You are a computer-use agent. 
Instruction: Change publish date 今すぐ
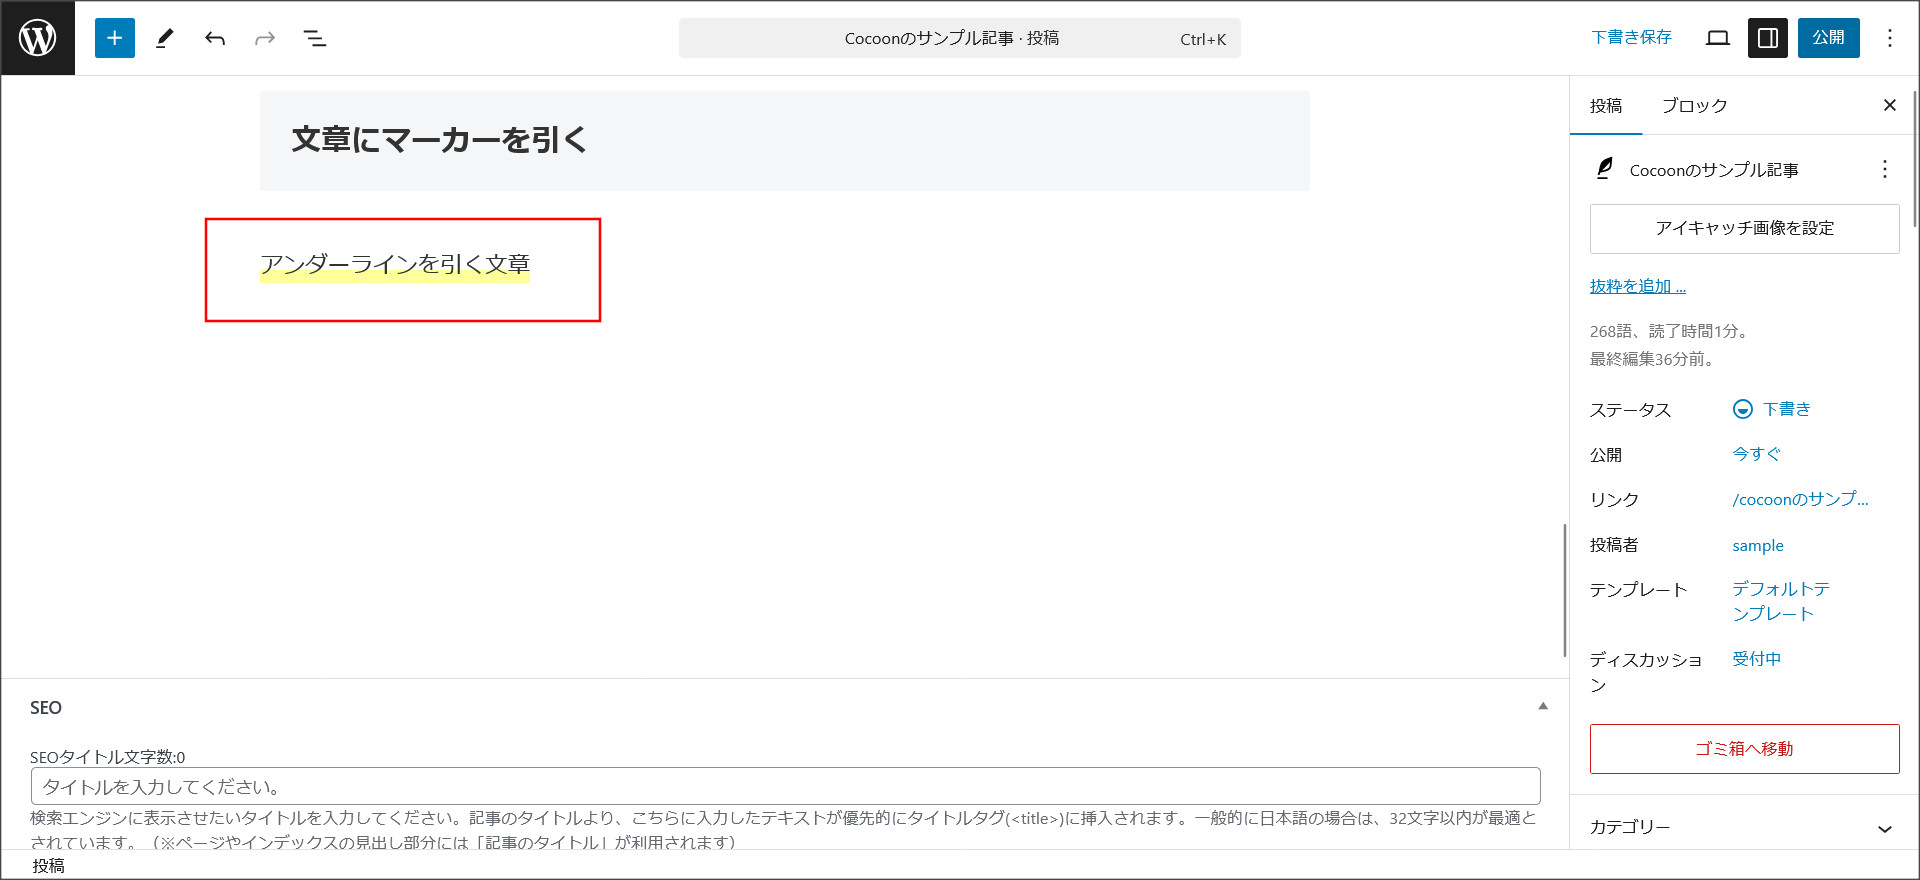[1757, 454]
